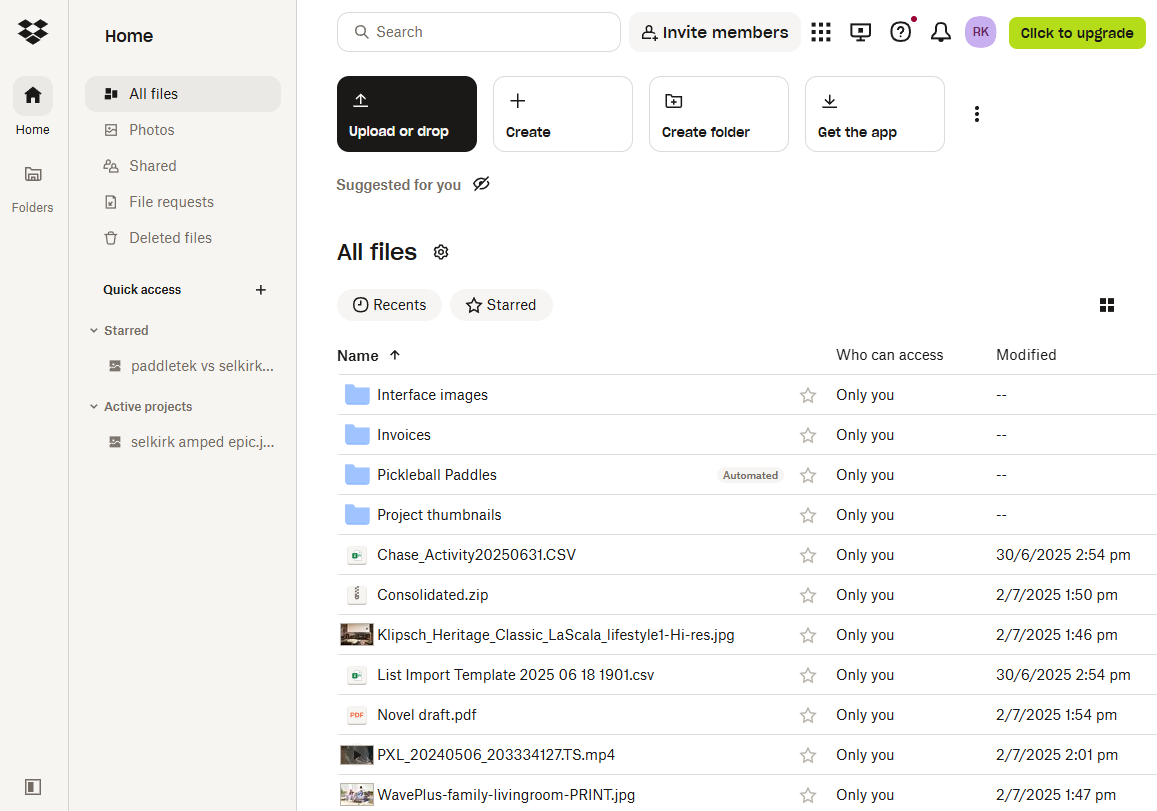This screenshot has width=1157, height=811.
Task: Click the Modified column header
Action: (x=1026, y=355)
